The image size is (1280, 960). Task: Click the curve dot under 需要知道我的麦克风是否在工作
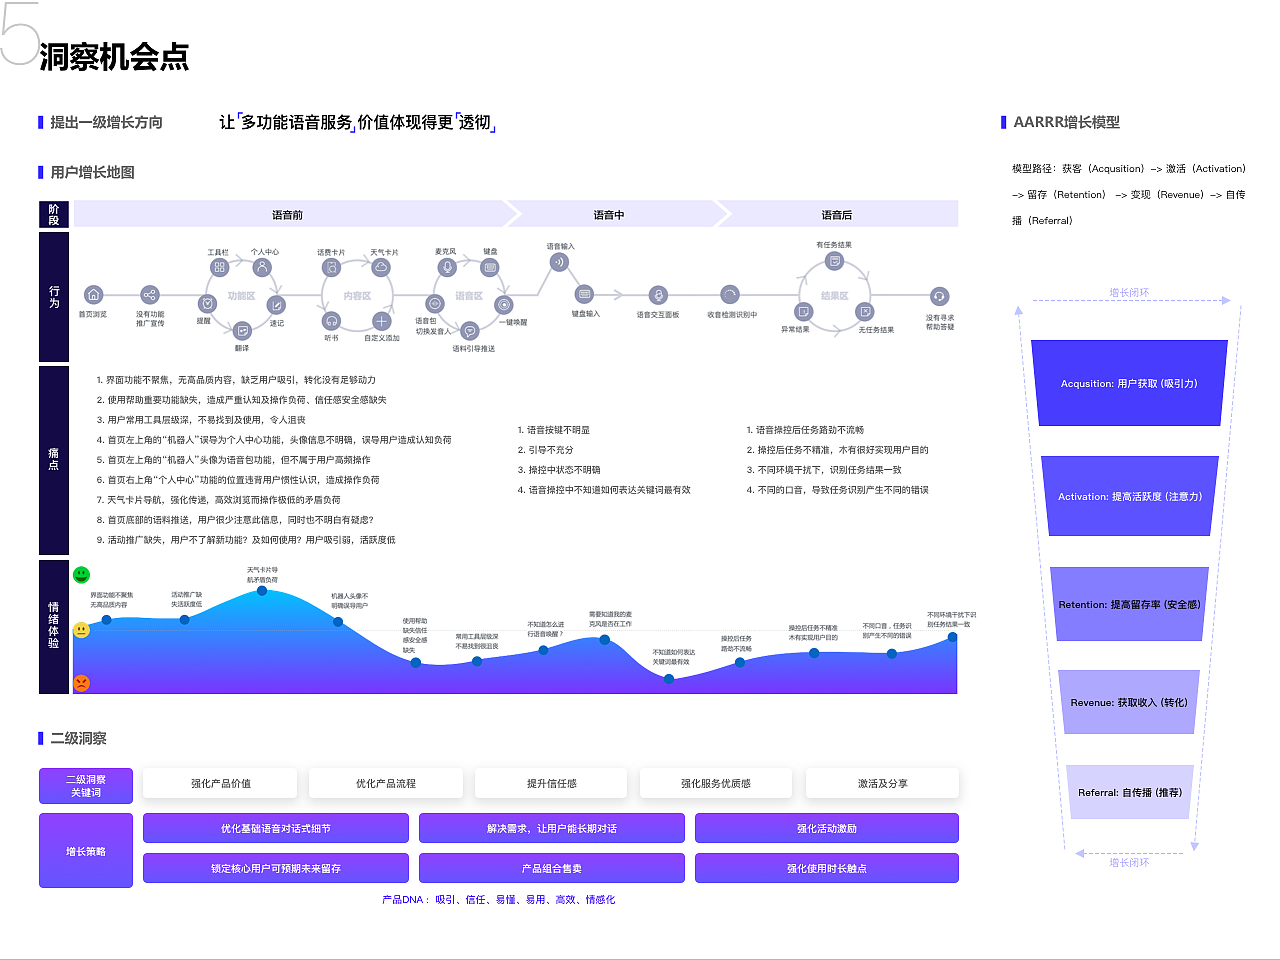click(605, 640)
